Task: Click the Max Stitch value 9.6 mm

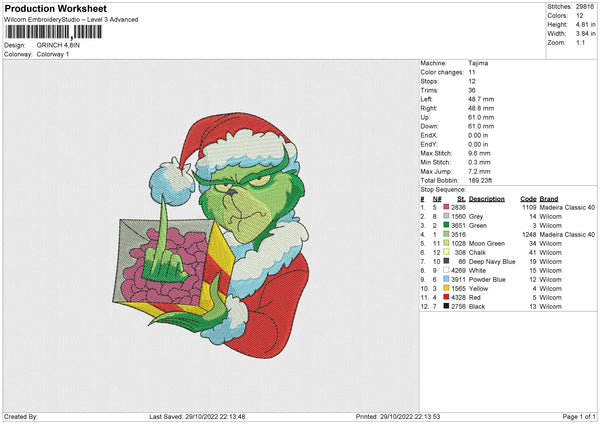Action: [x=479, y=153]
